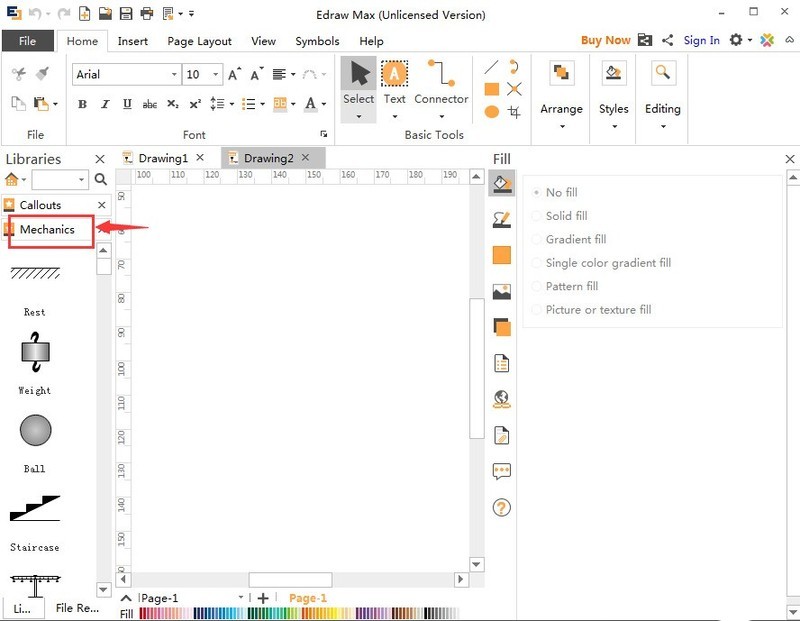Open the picture panel icon
Screen dimensions: 800x621
(502, 291)
